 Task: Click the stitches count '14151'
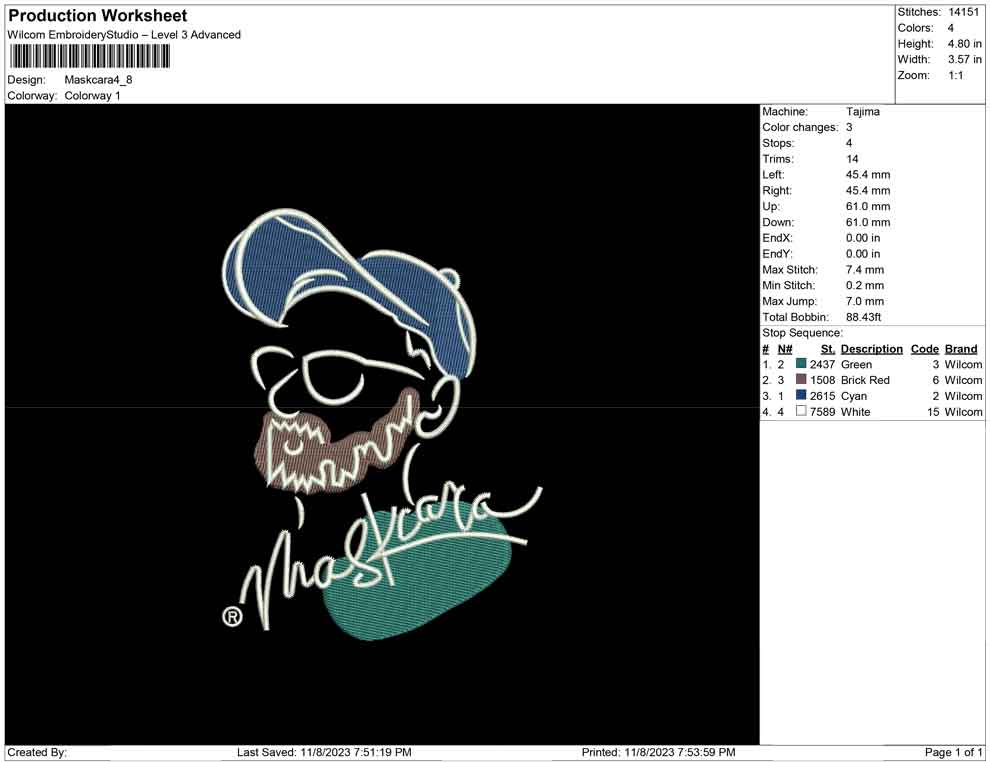tap(963, 12)
